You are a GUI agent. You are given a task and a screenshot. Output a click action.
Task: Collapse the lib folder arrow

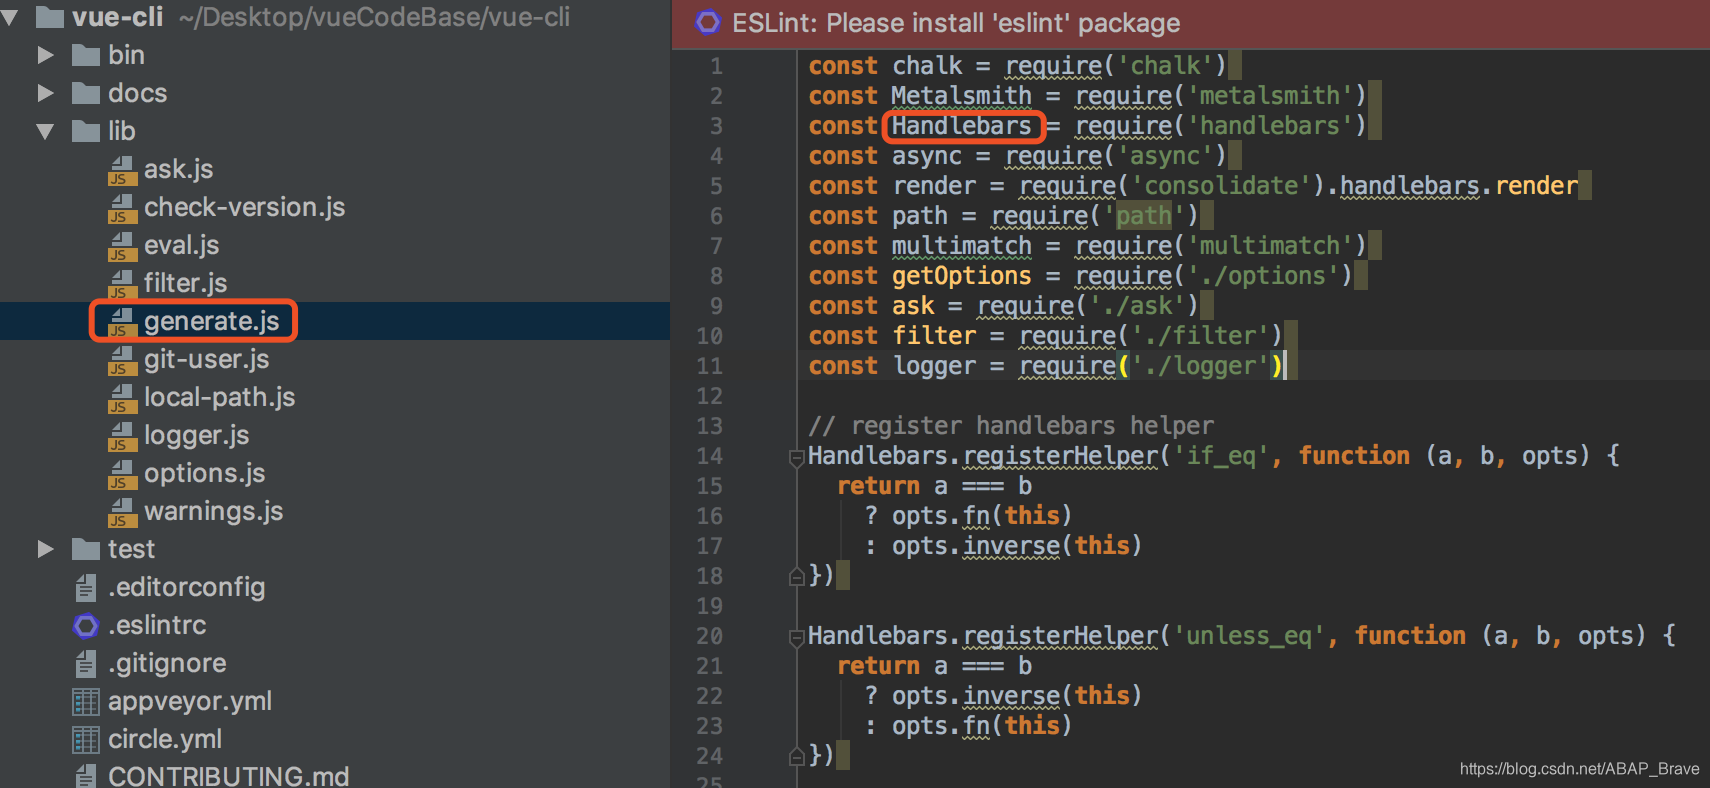pyautogui.click(x=45, y=131)
